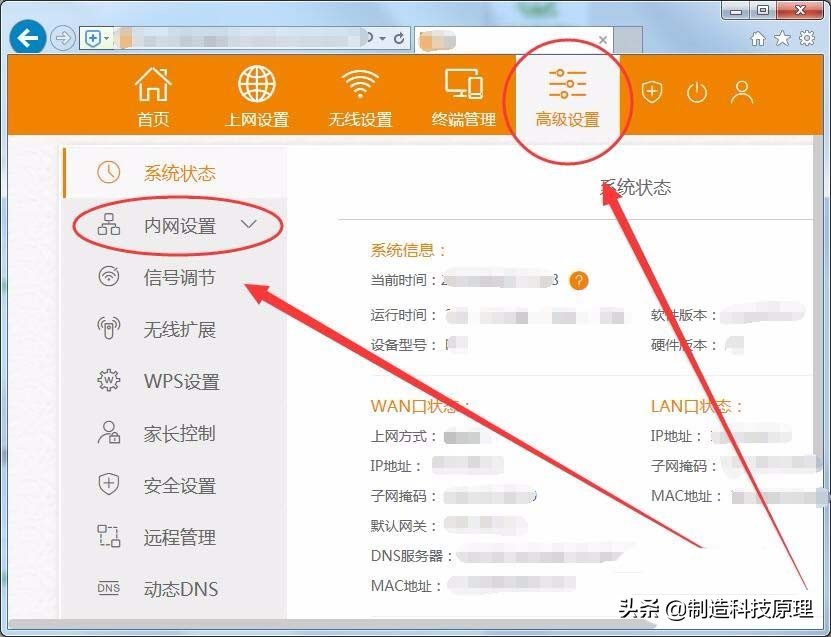Click the WAN口状态 section heading
The image size is (831, 637).
coord(419,406)
